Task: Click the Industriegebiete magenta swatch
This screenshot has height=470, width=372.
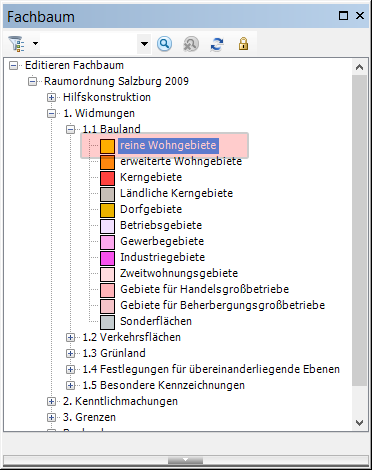Action: pos(107,258)
